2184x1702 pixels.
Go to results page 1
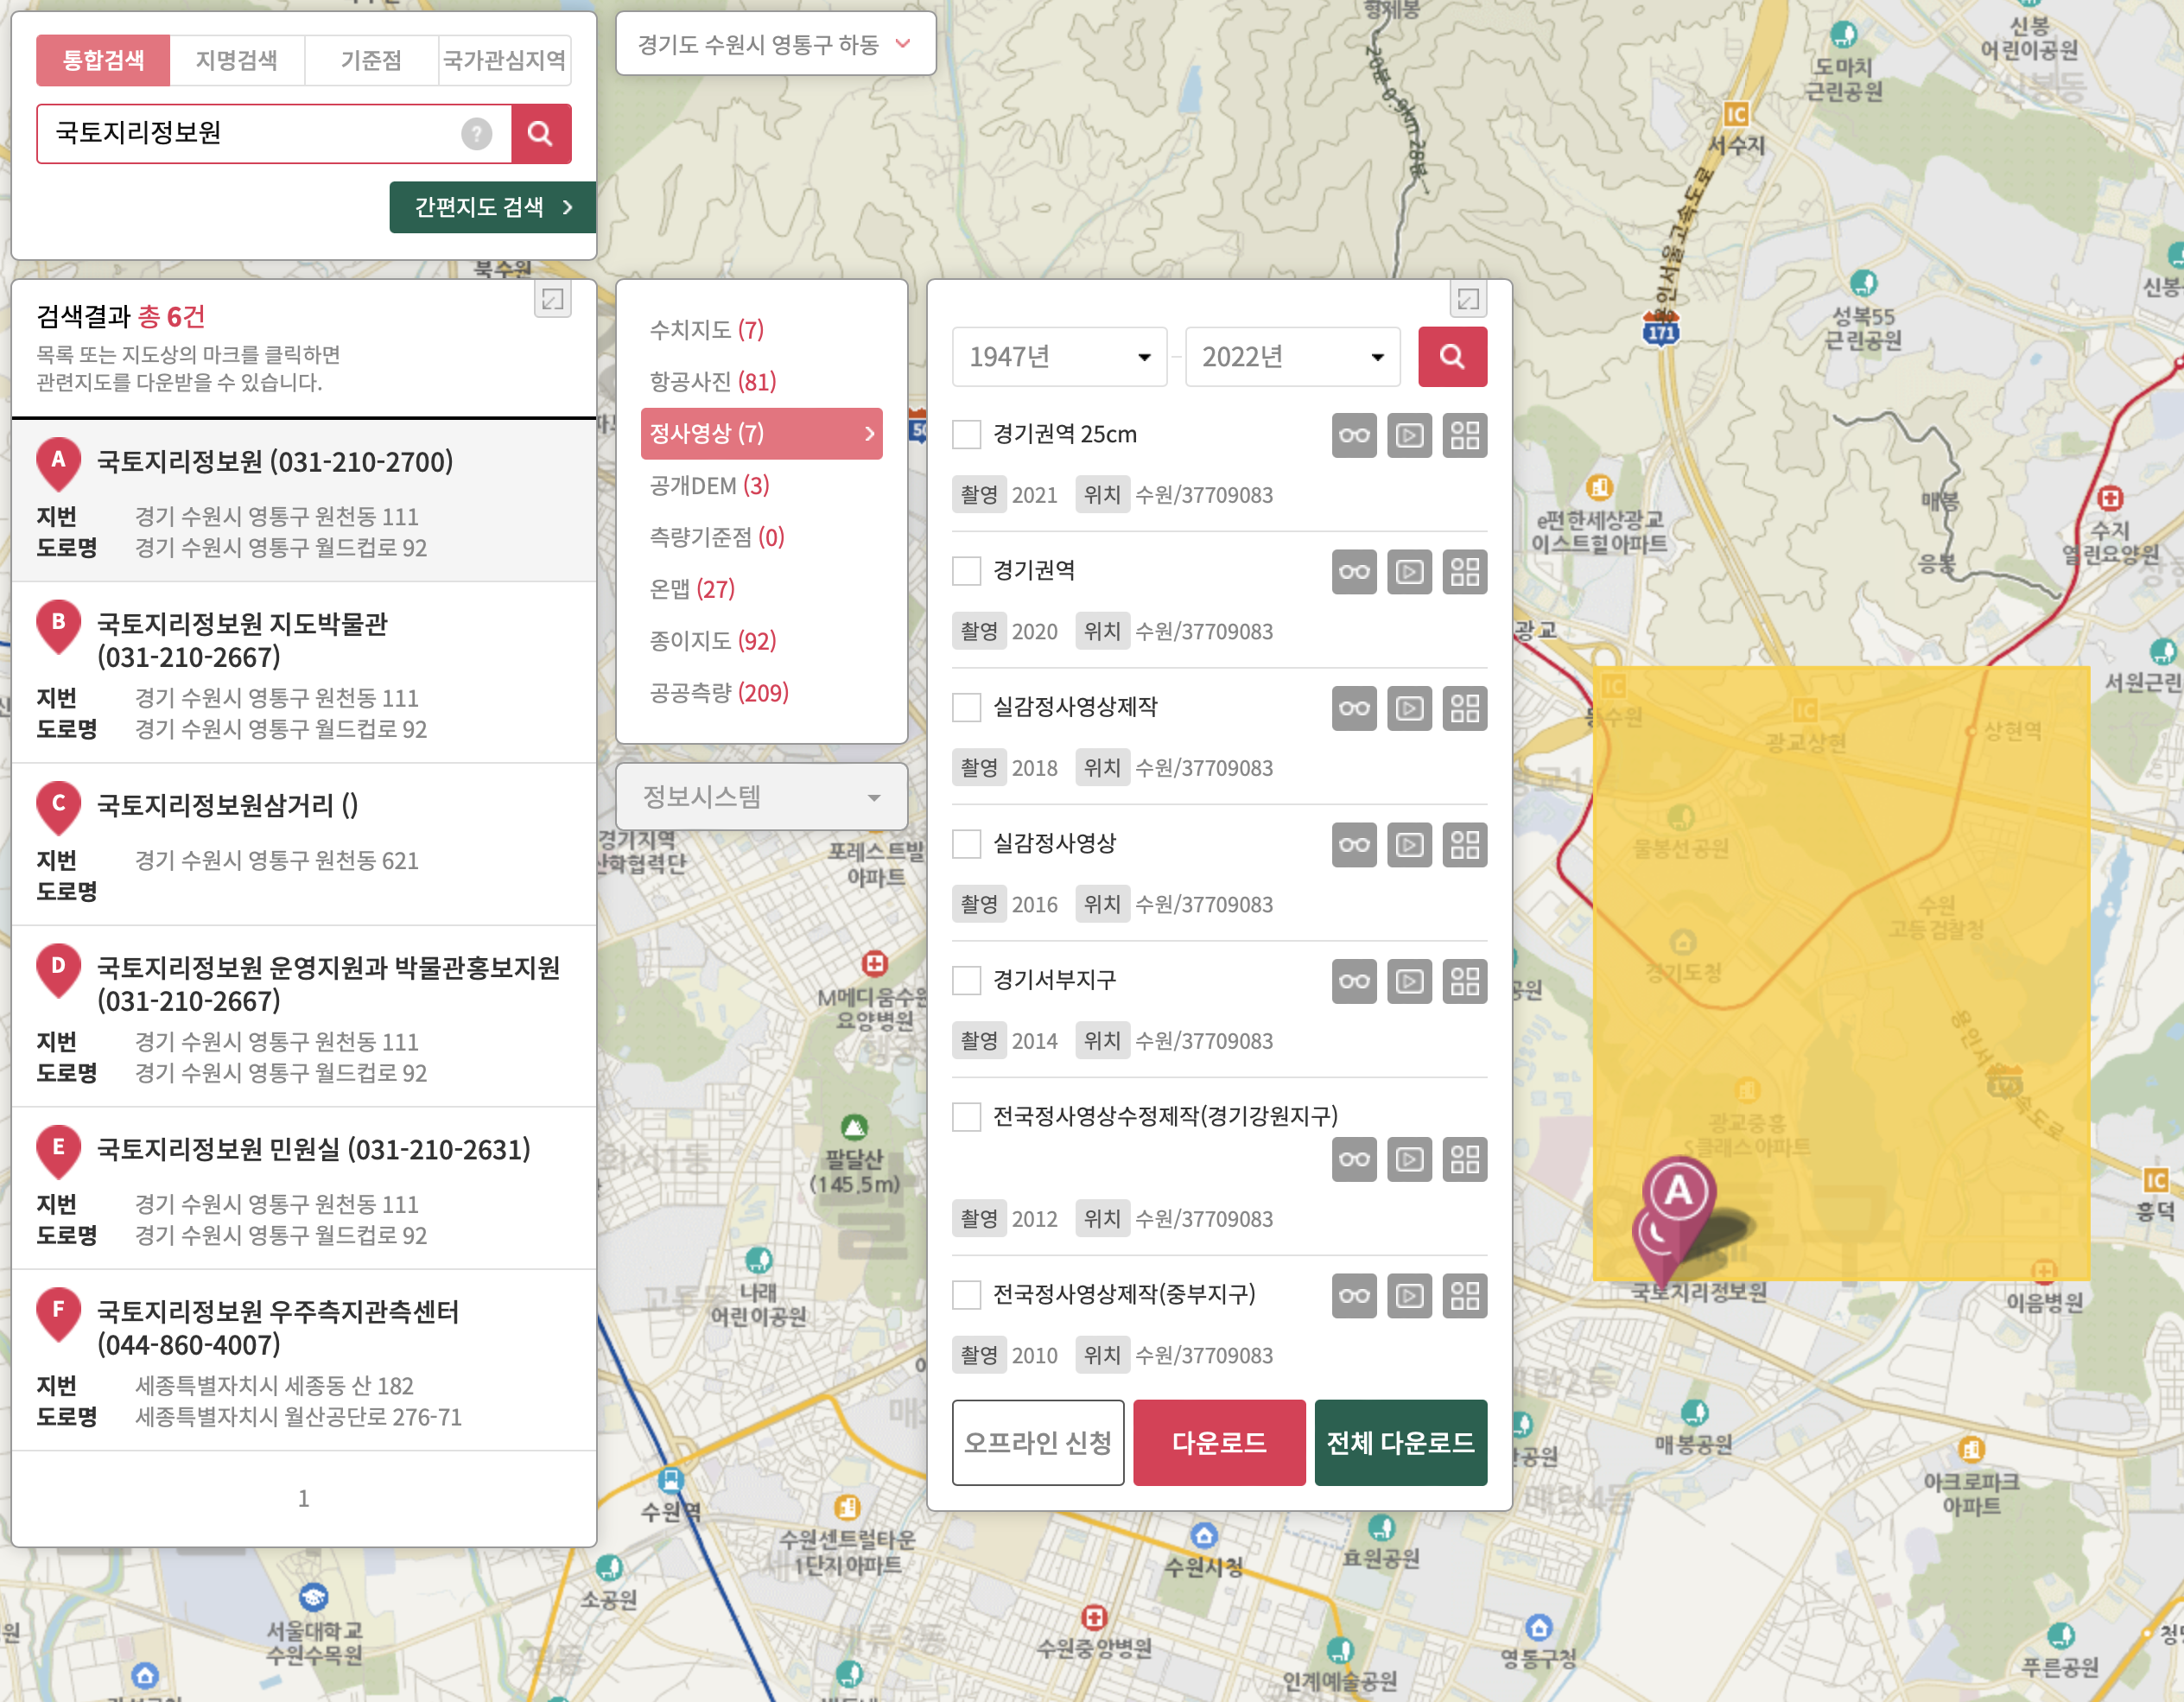pyautogui.click(x=303, y=1498)
